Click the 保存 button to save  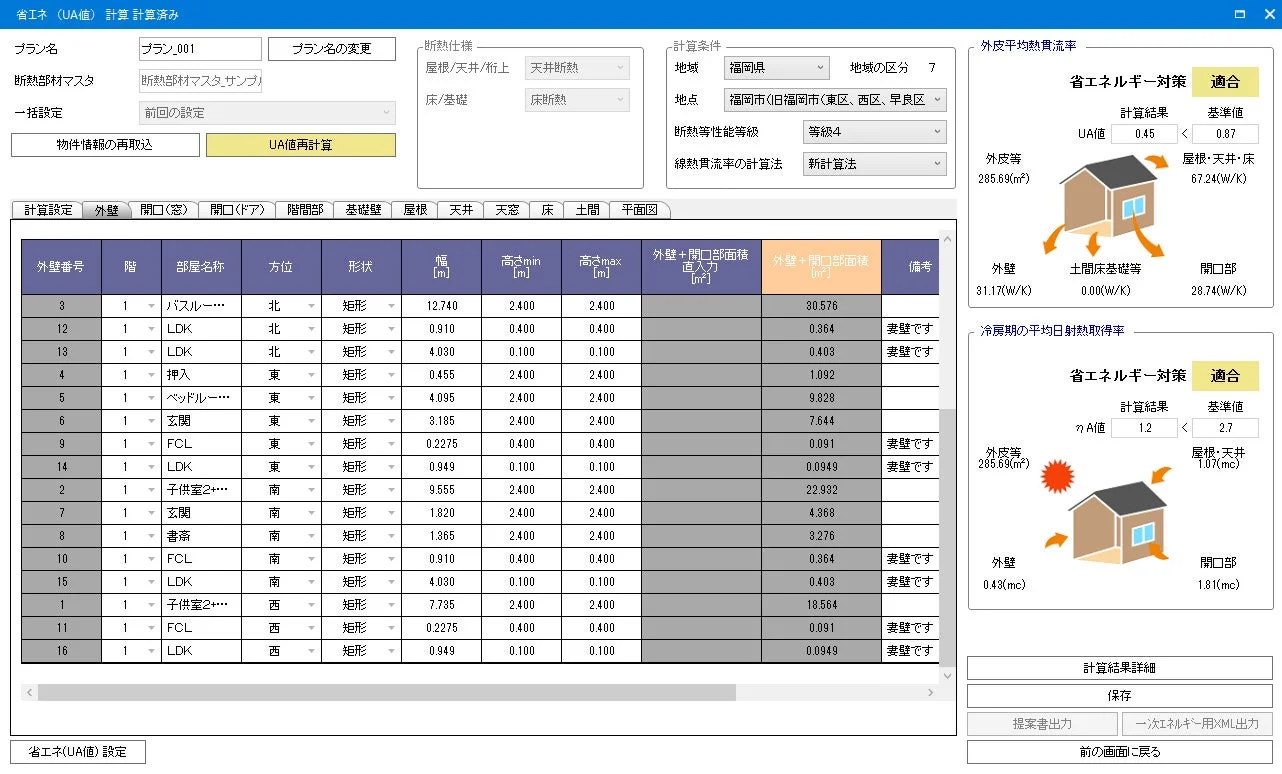coord(1119,695)
